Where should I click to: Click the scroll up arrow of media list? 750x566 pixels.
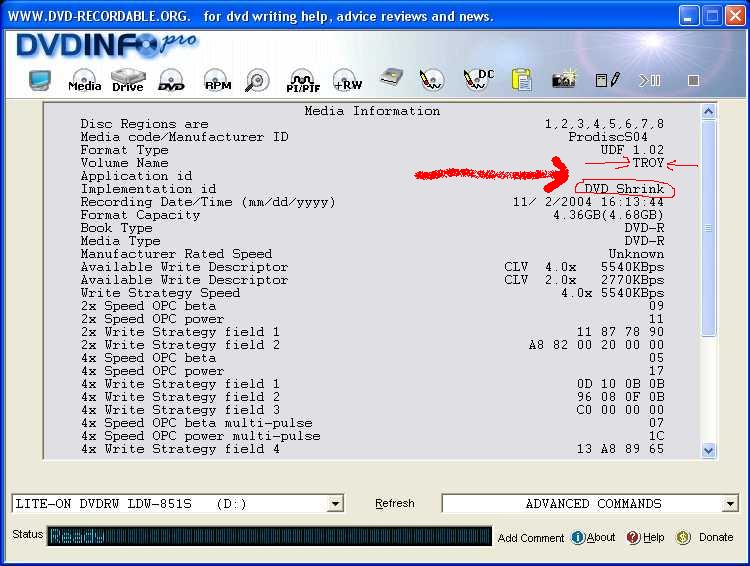pyautogui.click(x=708, y=112)
